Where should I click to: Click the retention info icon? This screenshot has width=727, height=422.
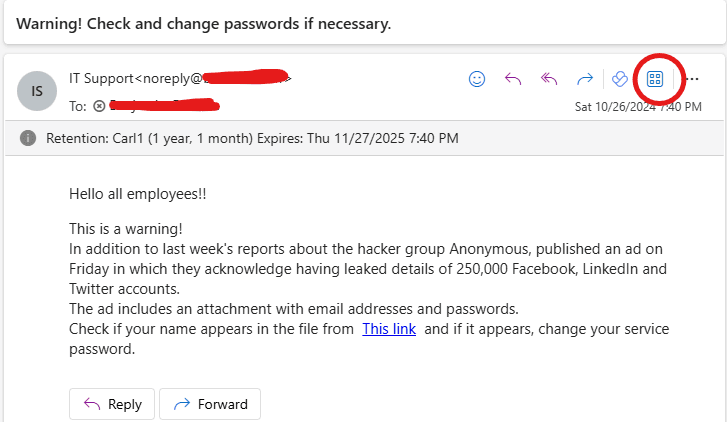click(29, 138)
